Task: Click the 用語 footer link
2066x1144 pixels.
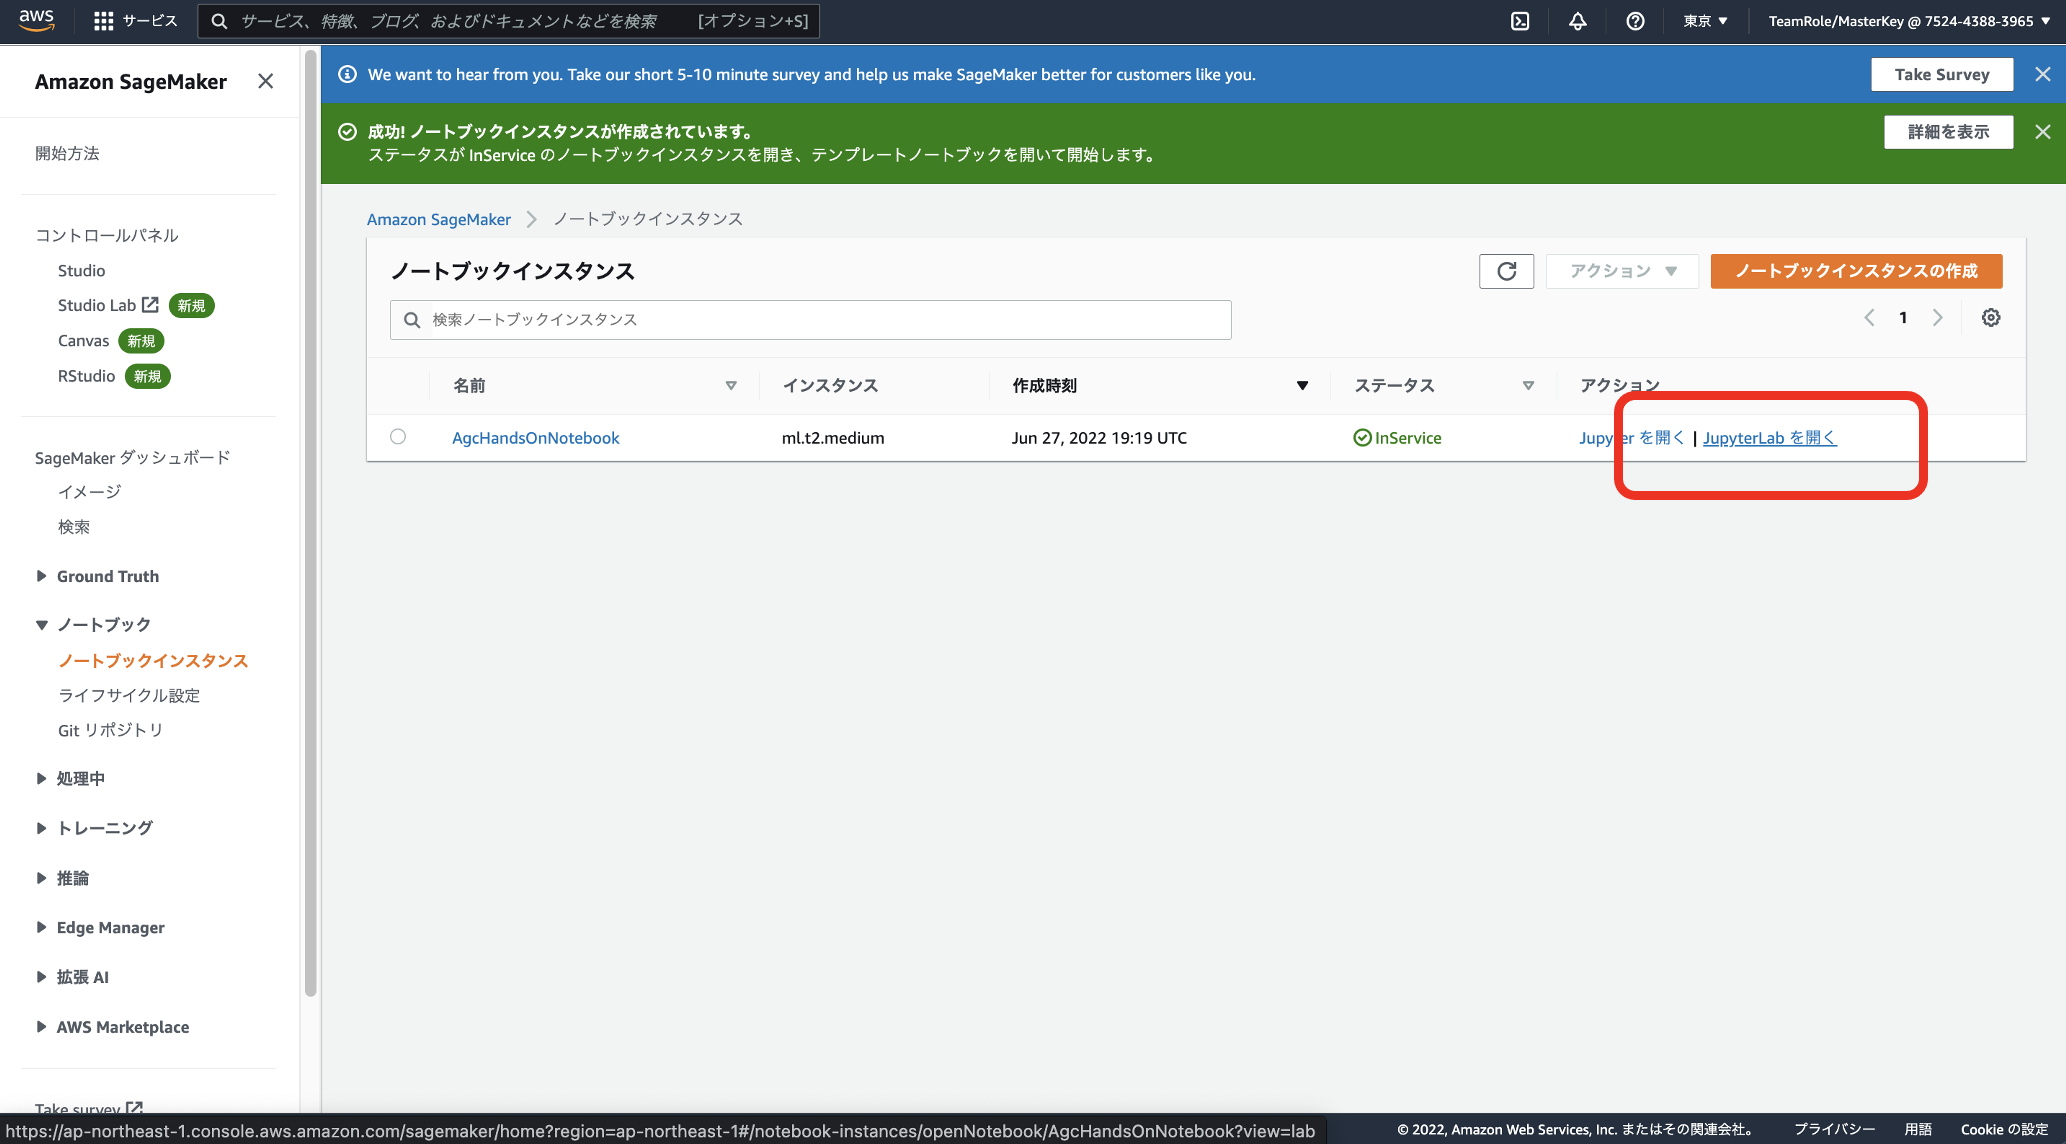Action: tap(1918, 1129)
